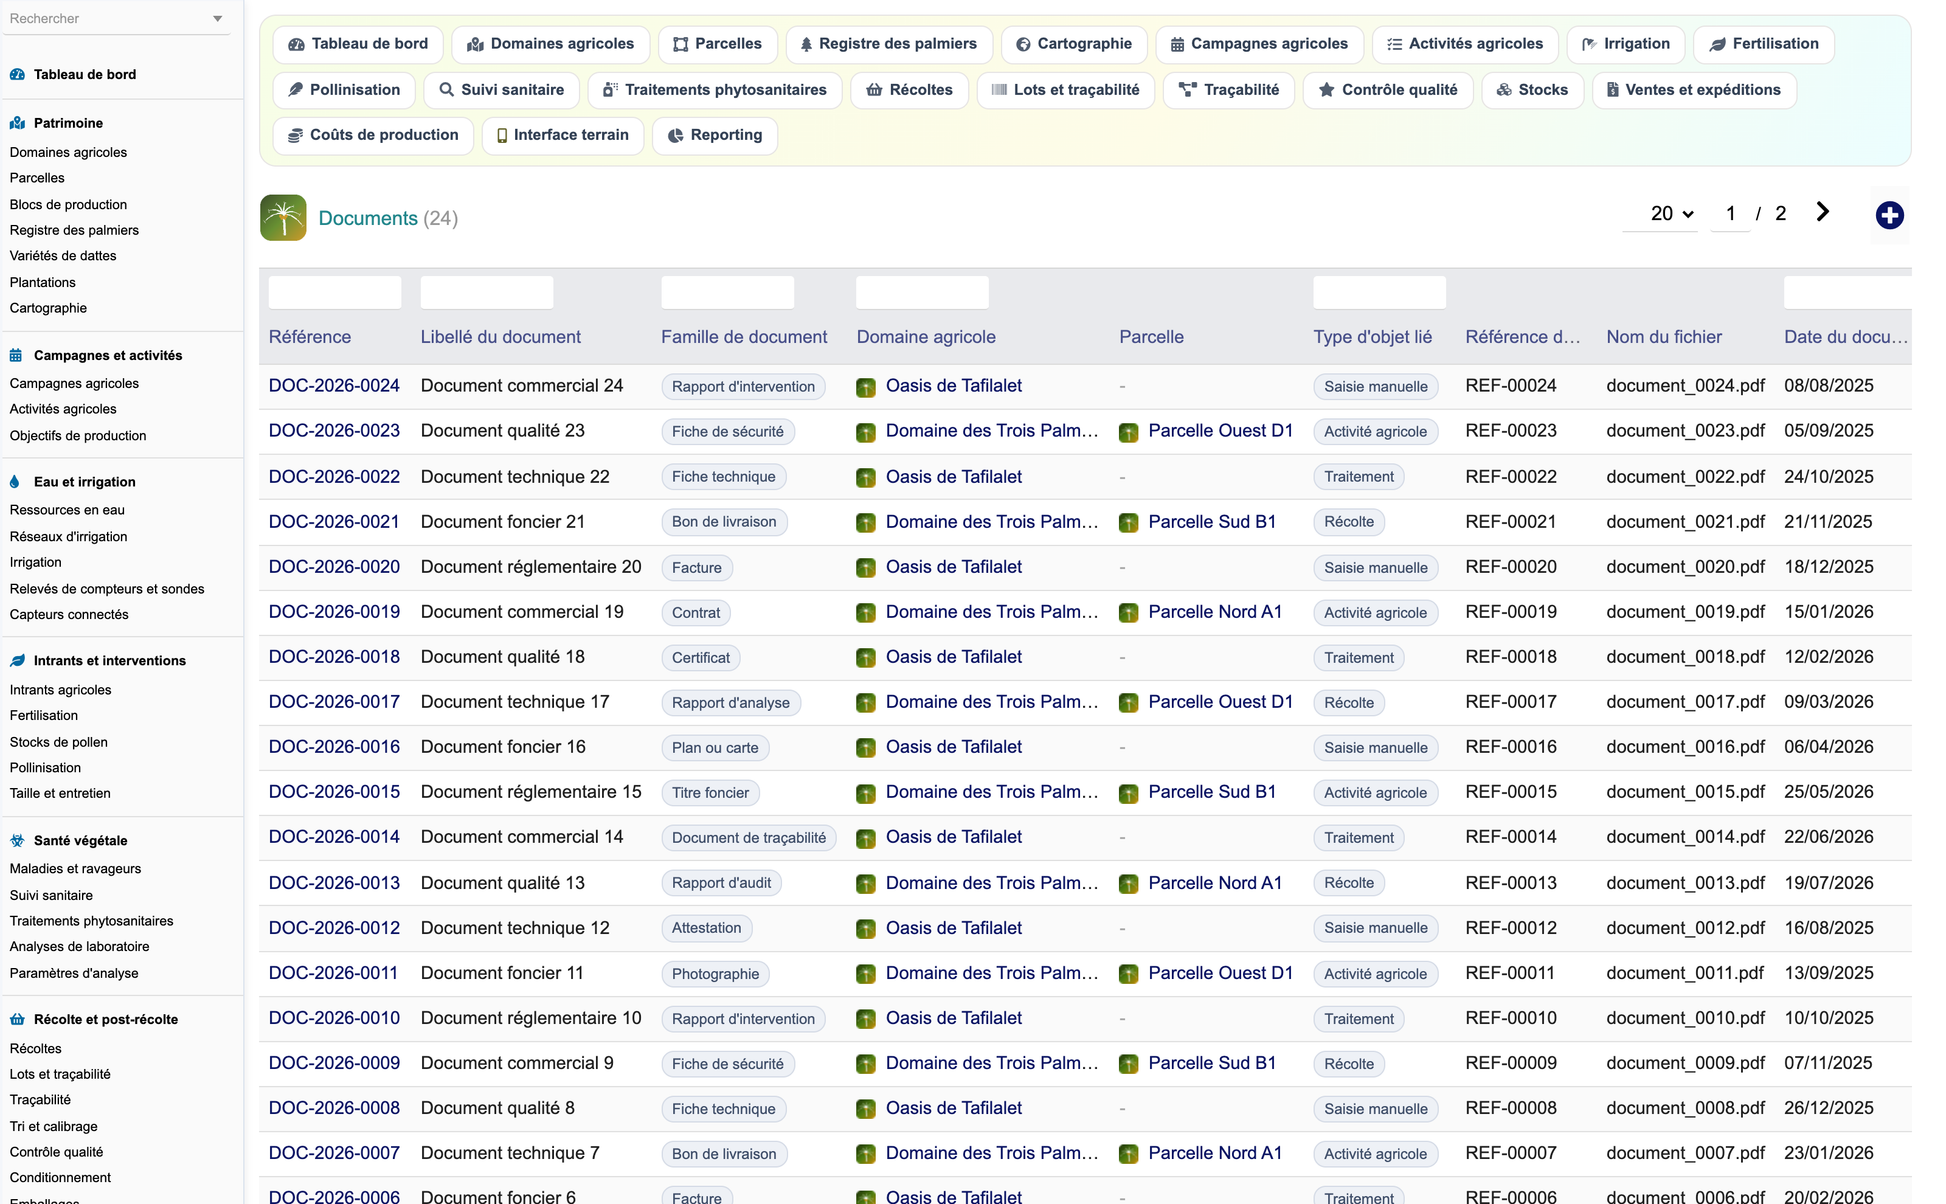
Task: Click the Référence column header to sort
Action: [x=310, y=337]
